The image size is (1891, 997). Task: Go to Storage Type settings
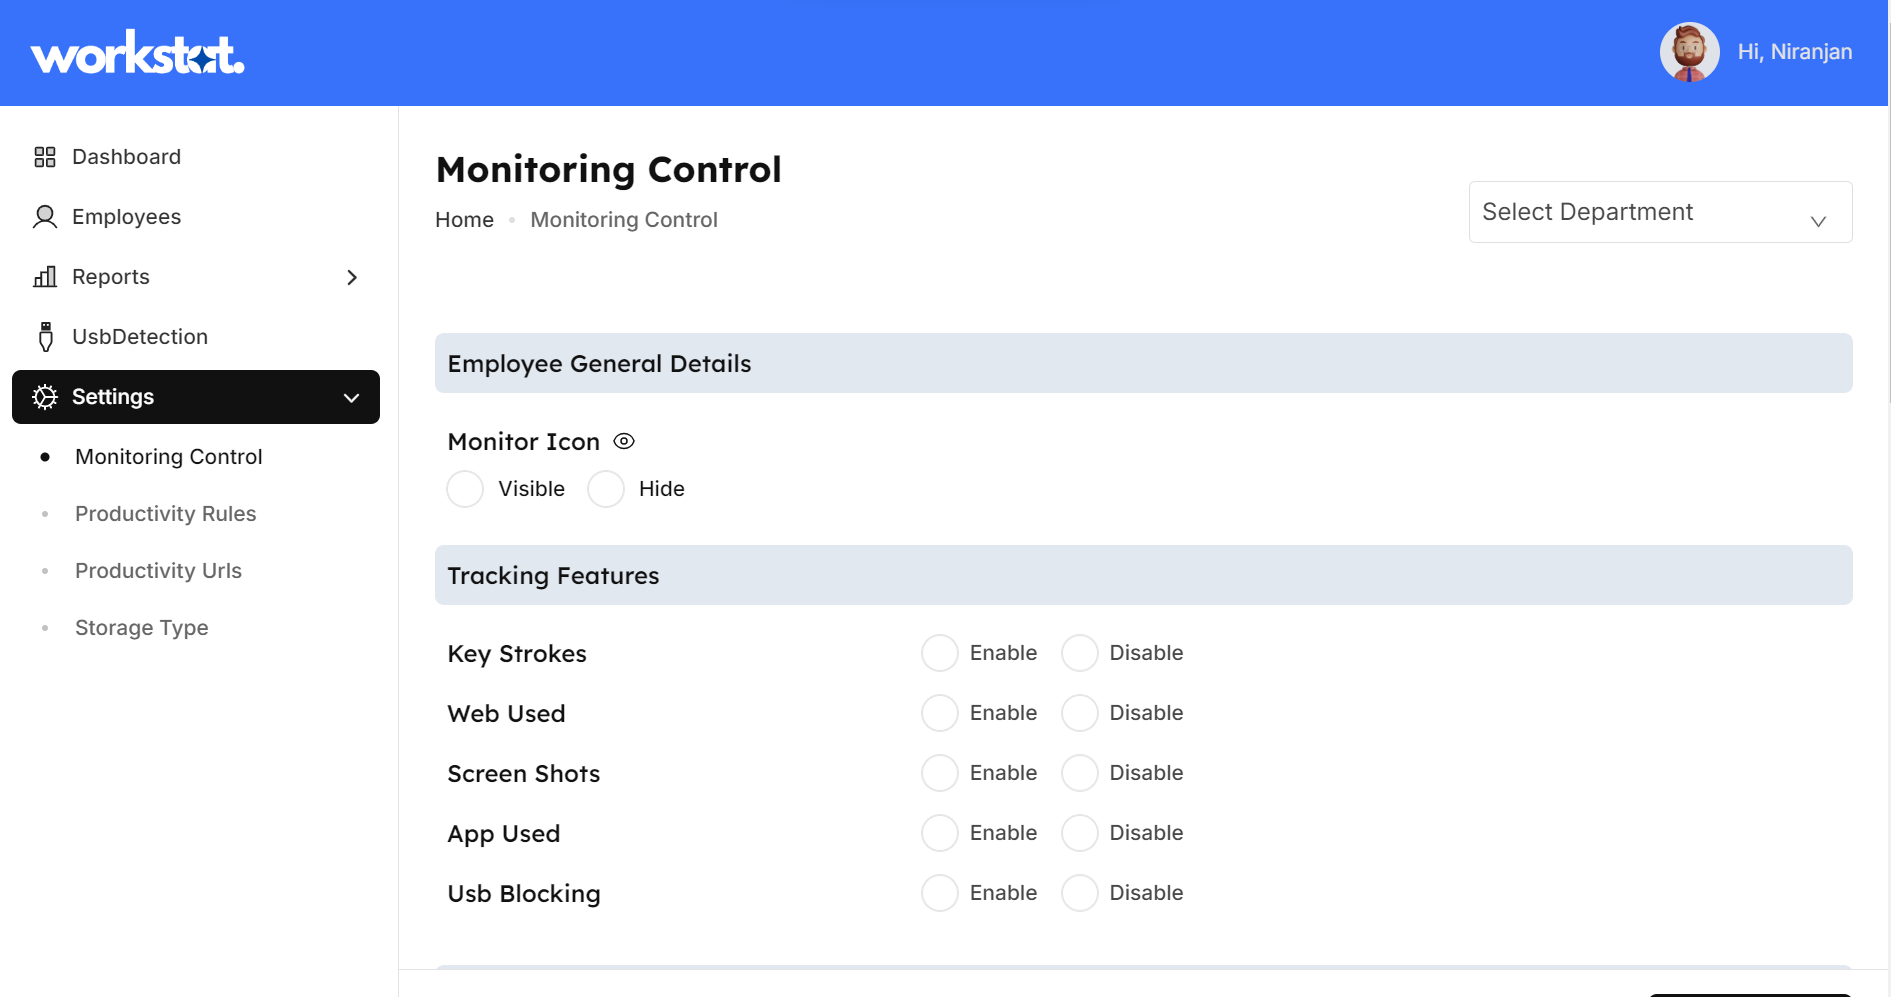[x=142, y=627]
